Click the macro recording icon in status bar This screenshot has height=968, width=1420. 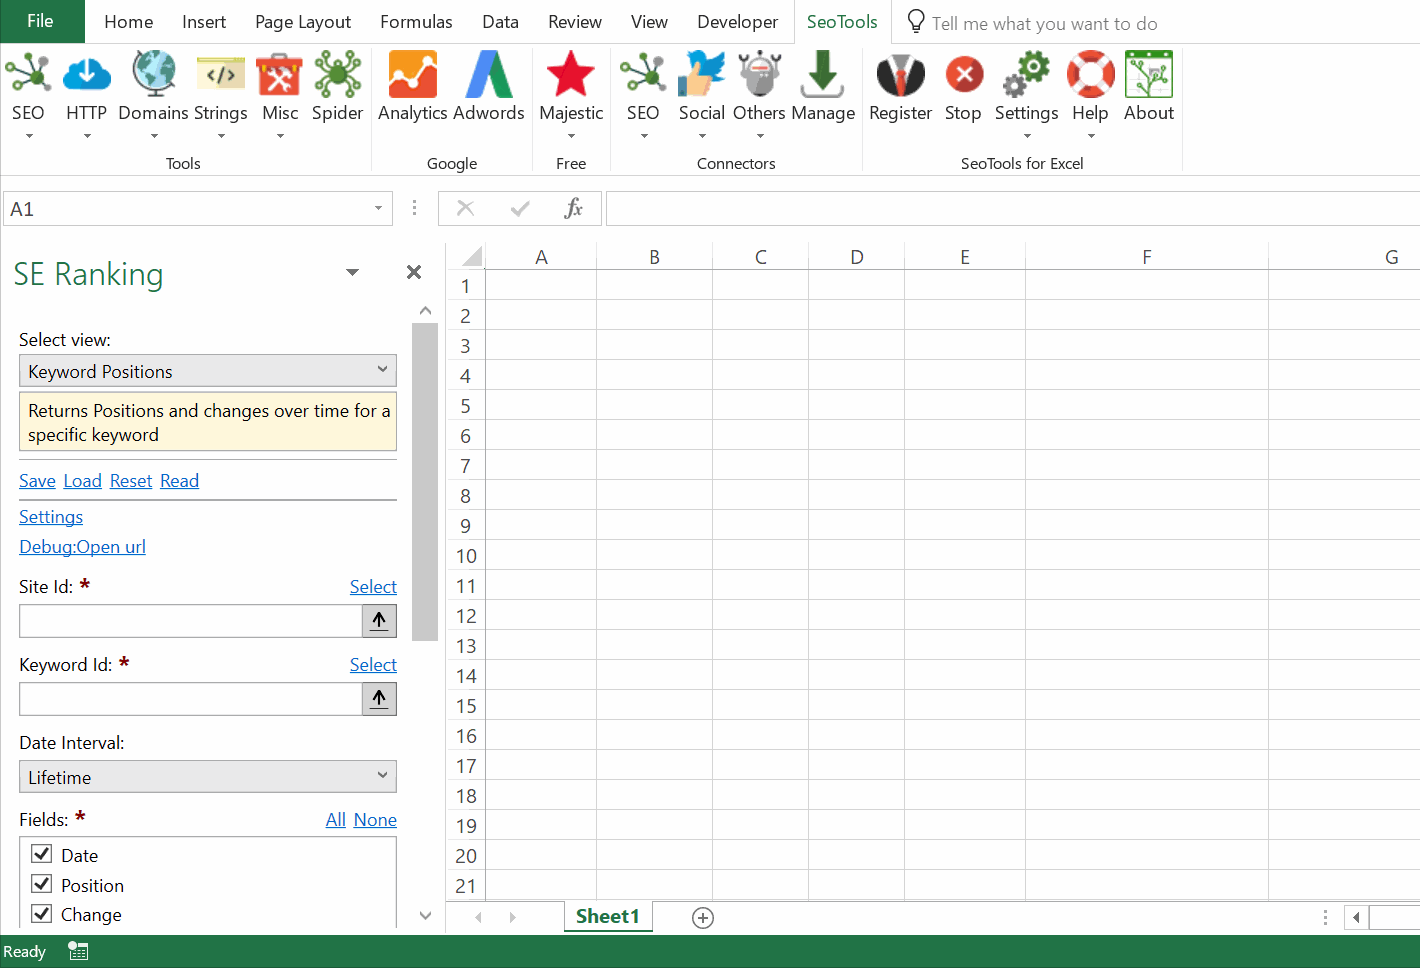[x=78, y=951]
